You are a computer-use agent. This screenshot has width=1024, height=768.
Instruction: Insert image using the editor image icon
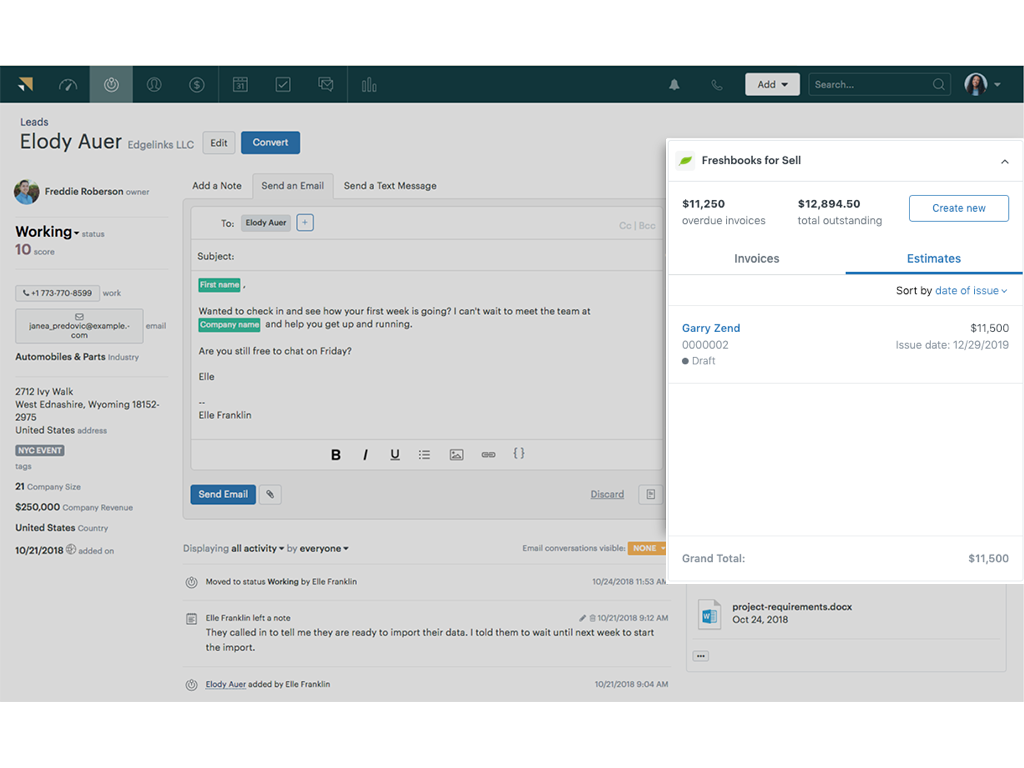[x=456, y=454]
